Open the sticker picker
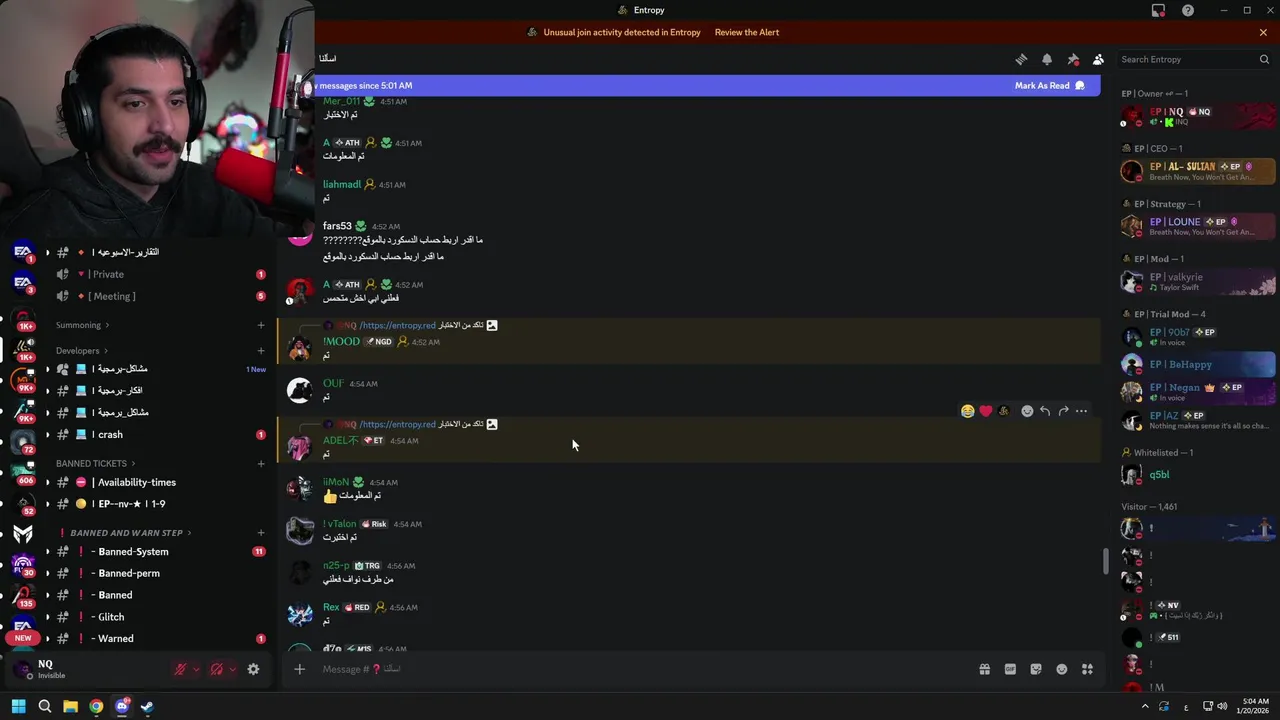This screenshot has height=720, width=1280. click(1036, 669)
